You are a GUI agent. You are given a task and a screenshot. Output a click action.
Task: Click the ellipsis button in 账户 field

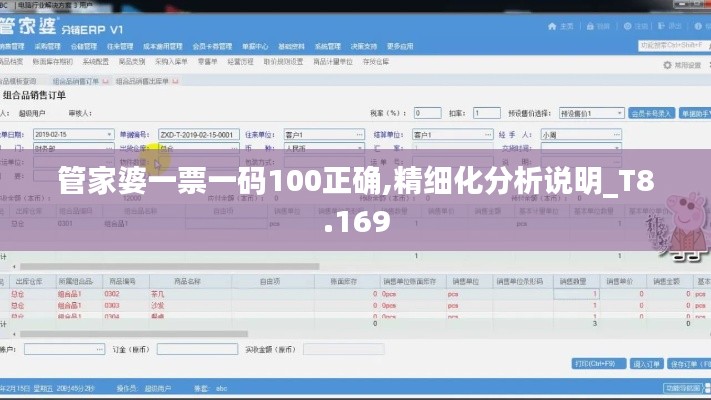click(100, 349)
